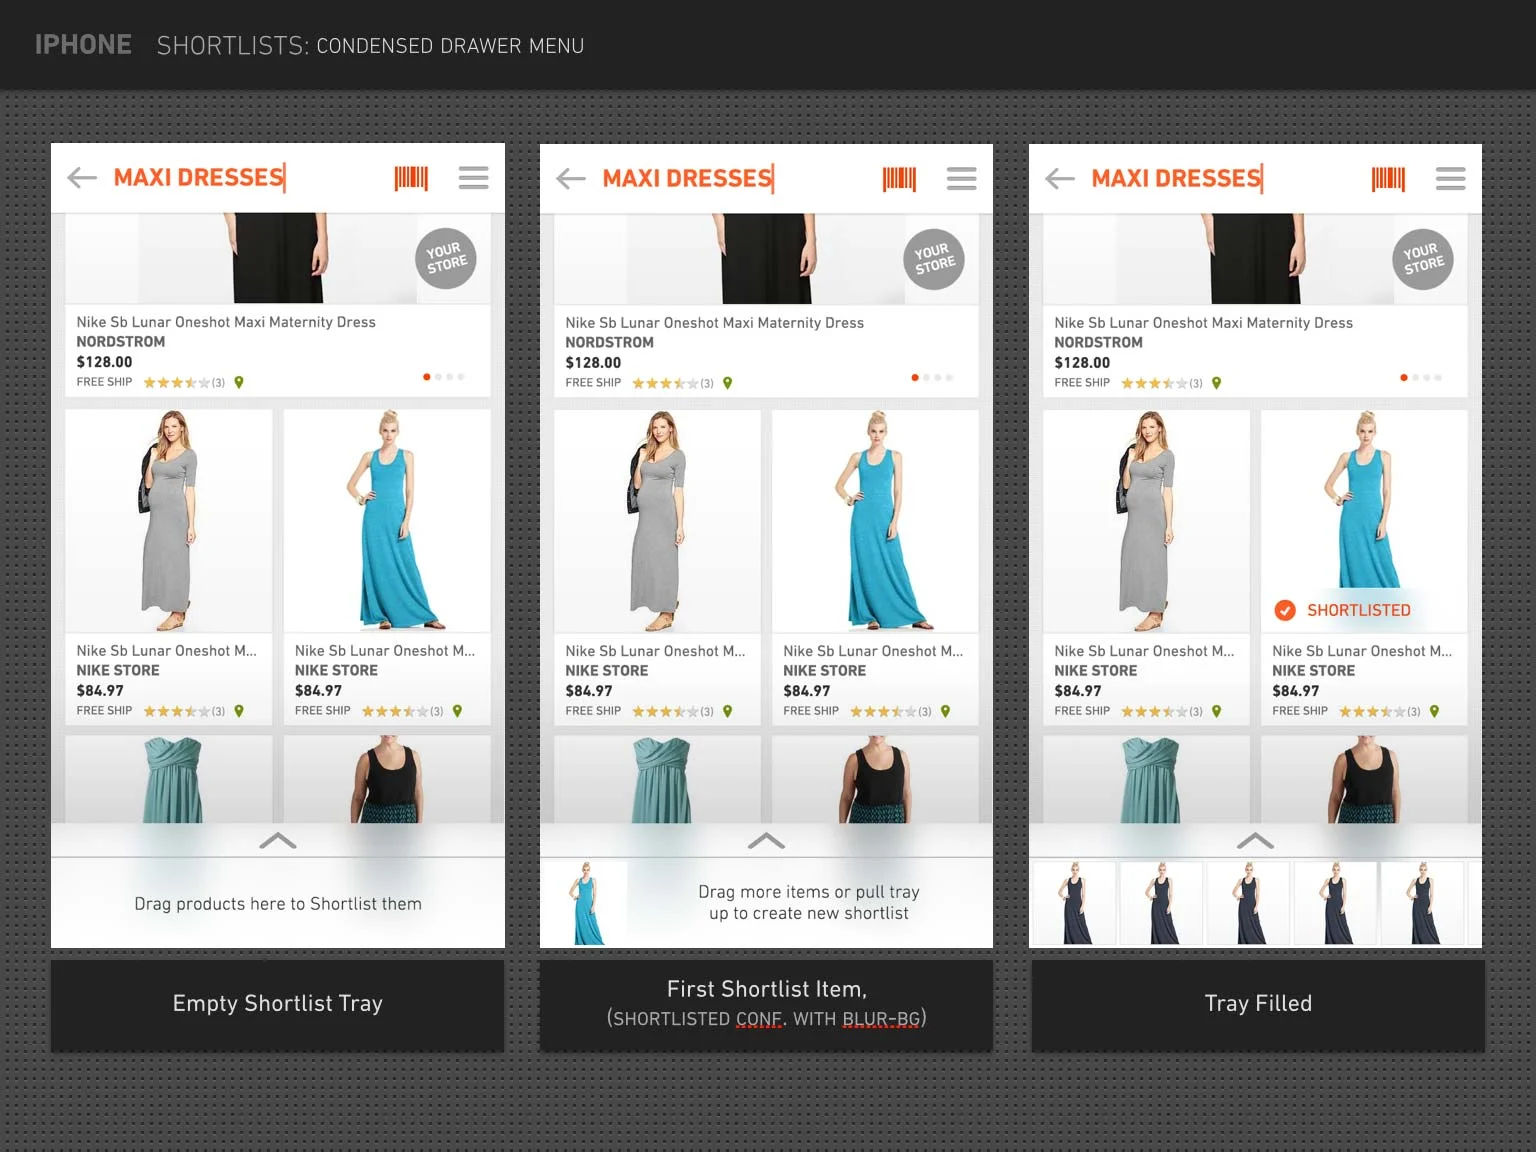Tap FREE SHIP label under blue dress, Empty Tray screen

click(x=323, y=711)
